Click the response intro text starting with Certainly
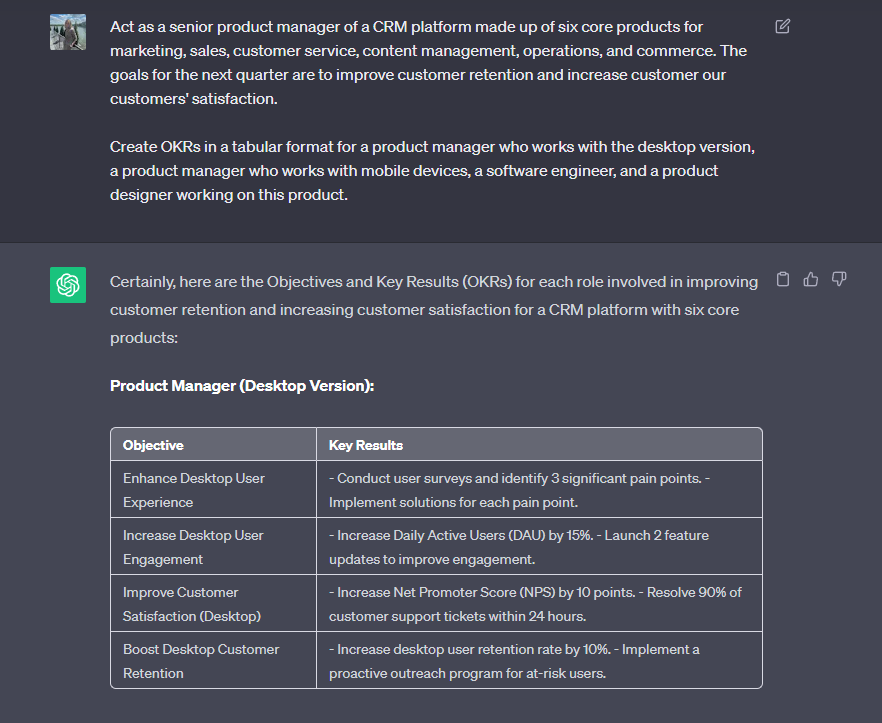The image size is (882, 723). coord(434,310)
